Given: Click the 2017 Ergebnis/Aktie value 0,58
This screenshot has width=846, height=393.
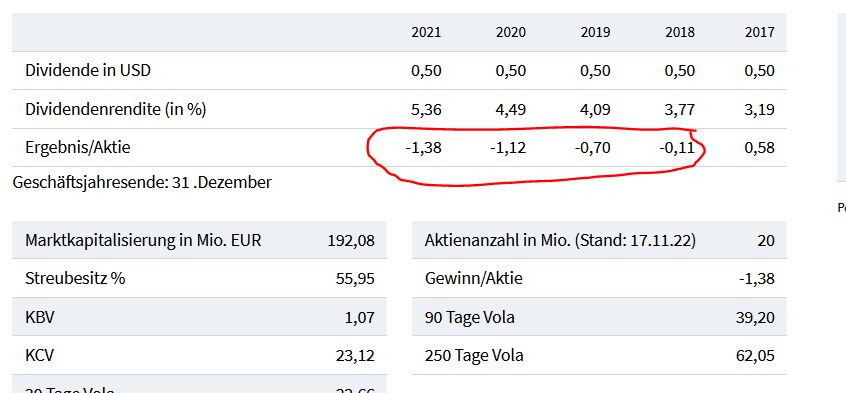Looking at the screenshot, I should [760, 148].
